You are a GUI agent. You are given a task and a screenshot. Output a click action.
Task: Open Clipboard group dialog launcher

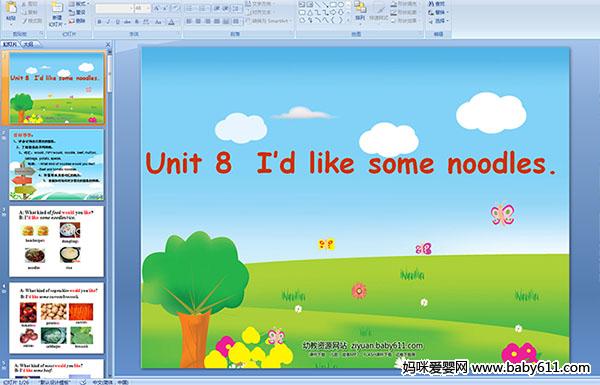point(41,34)
